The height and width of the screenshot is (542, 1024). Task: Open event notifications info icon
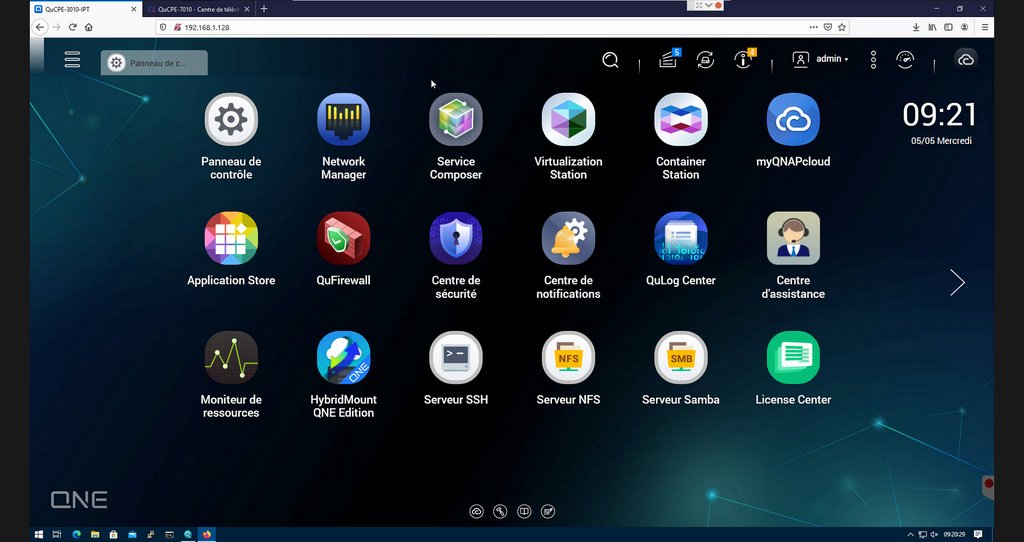pos(743,60)
